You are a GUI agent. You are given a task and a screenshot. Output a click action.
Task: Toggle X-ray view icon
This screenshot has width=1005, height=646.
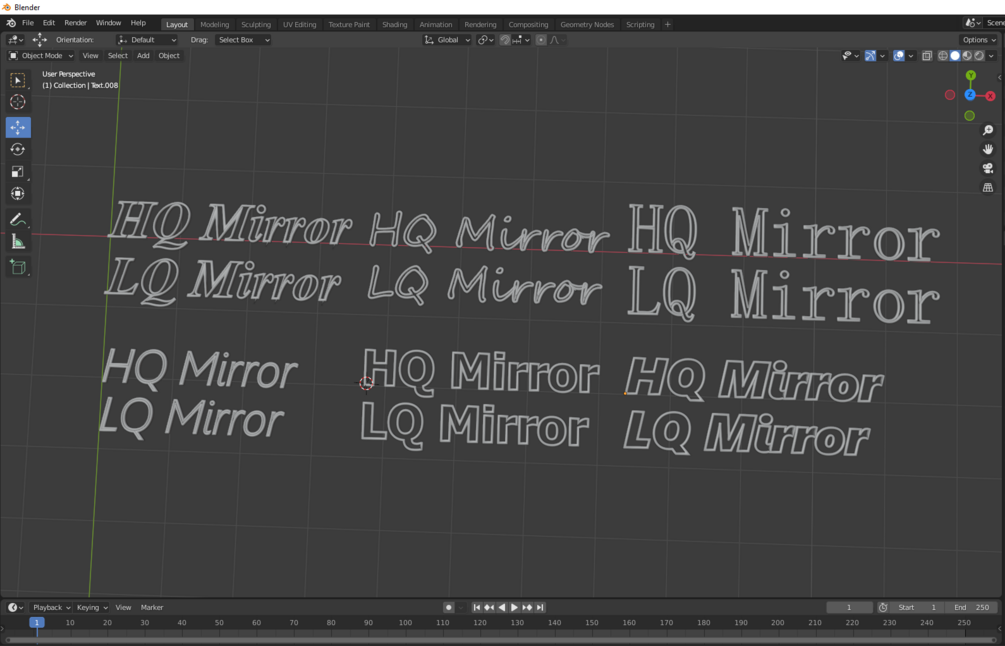point(927,56)
